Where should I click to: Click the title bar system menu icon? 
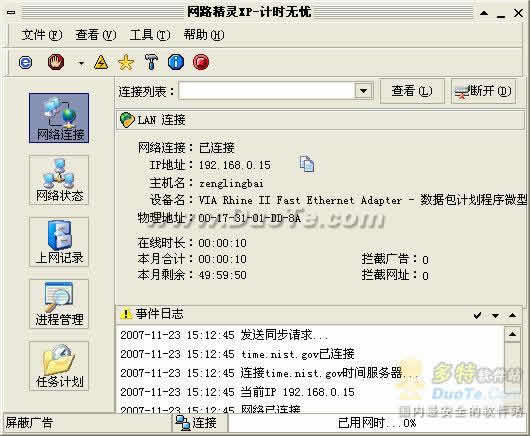click(11, 13)
